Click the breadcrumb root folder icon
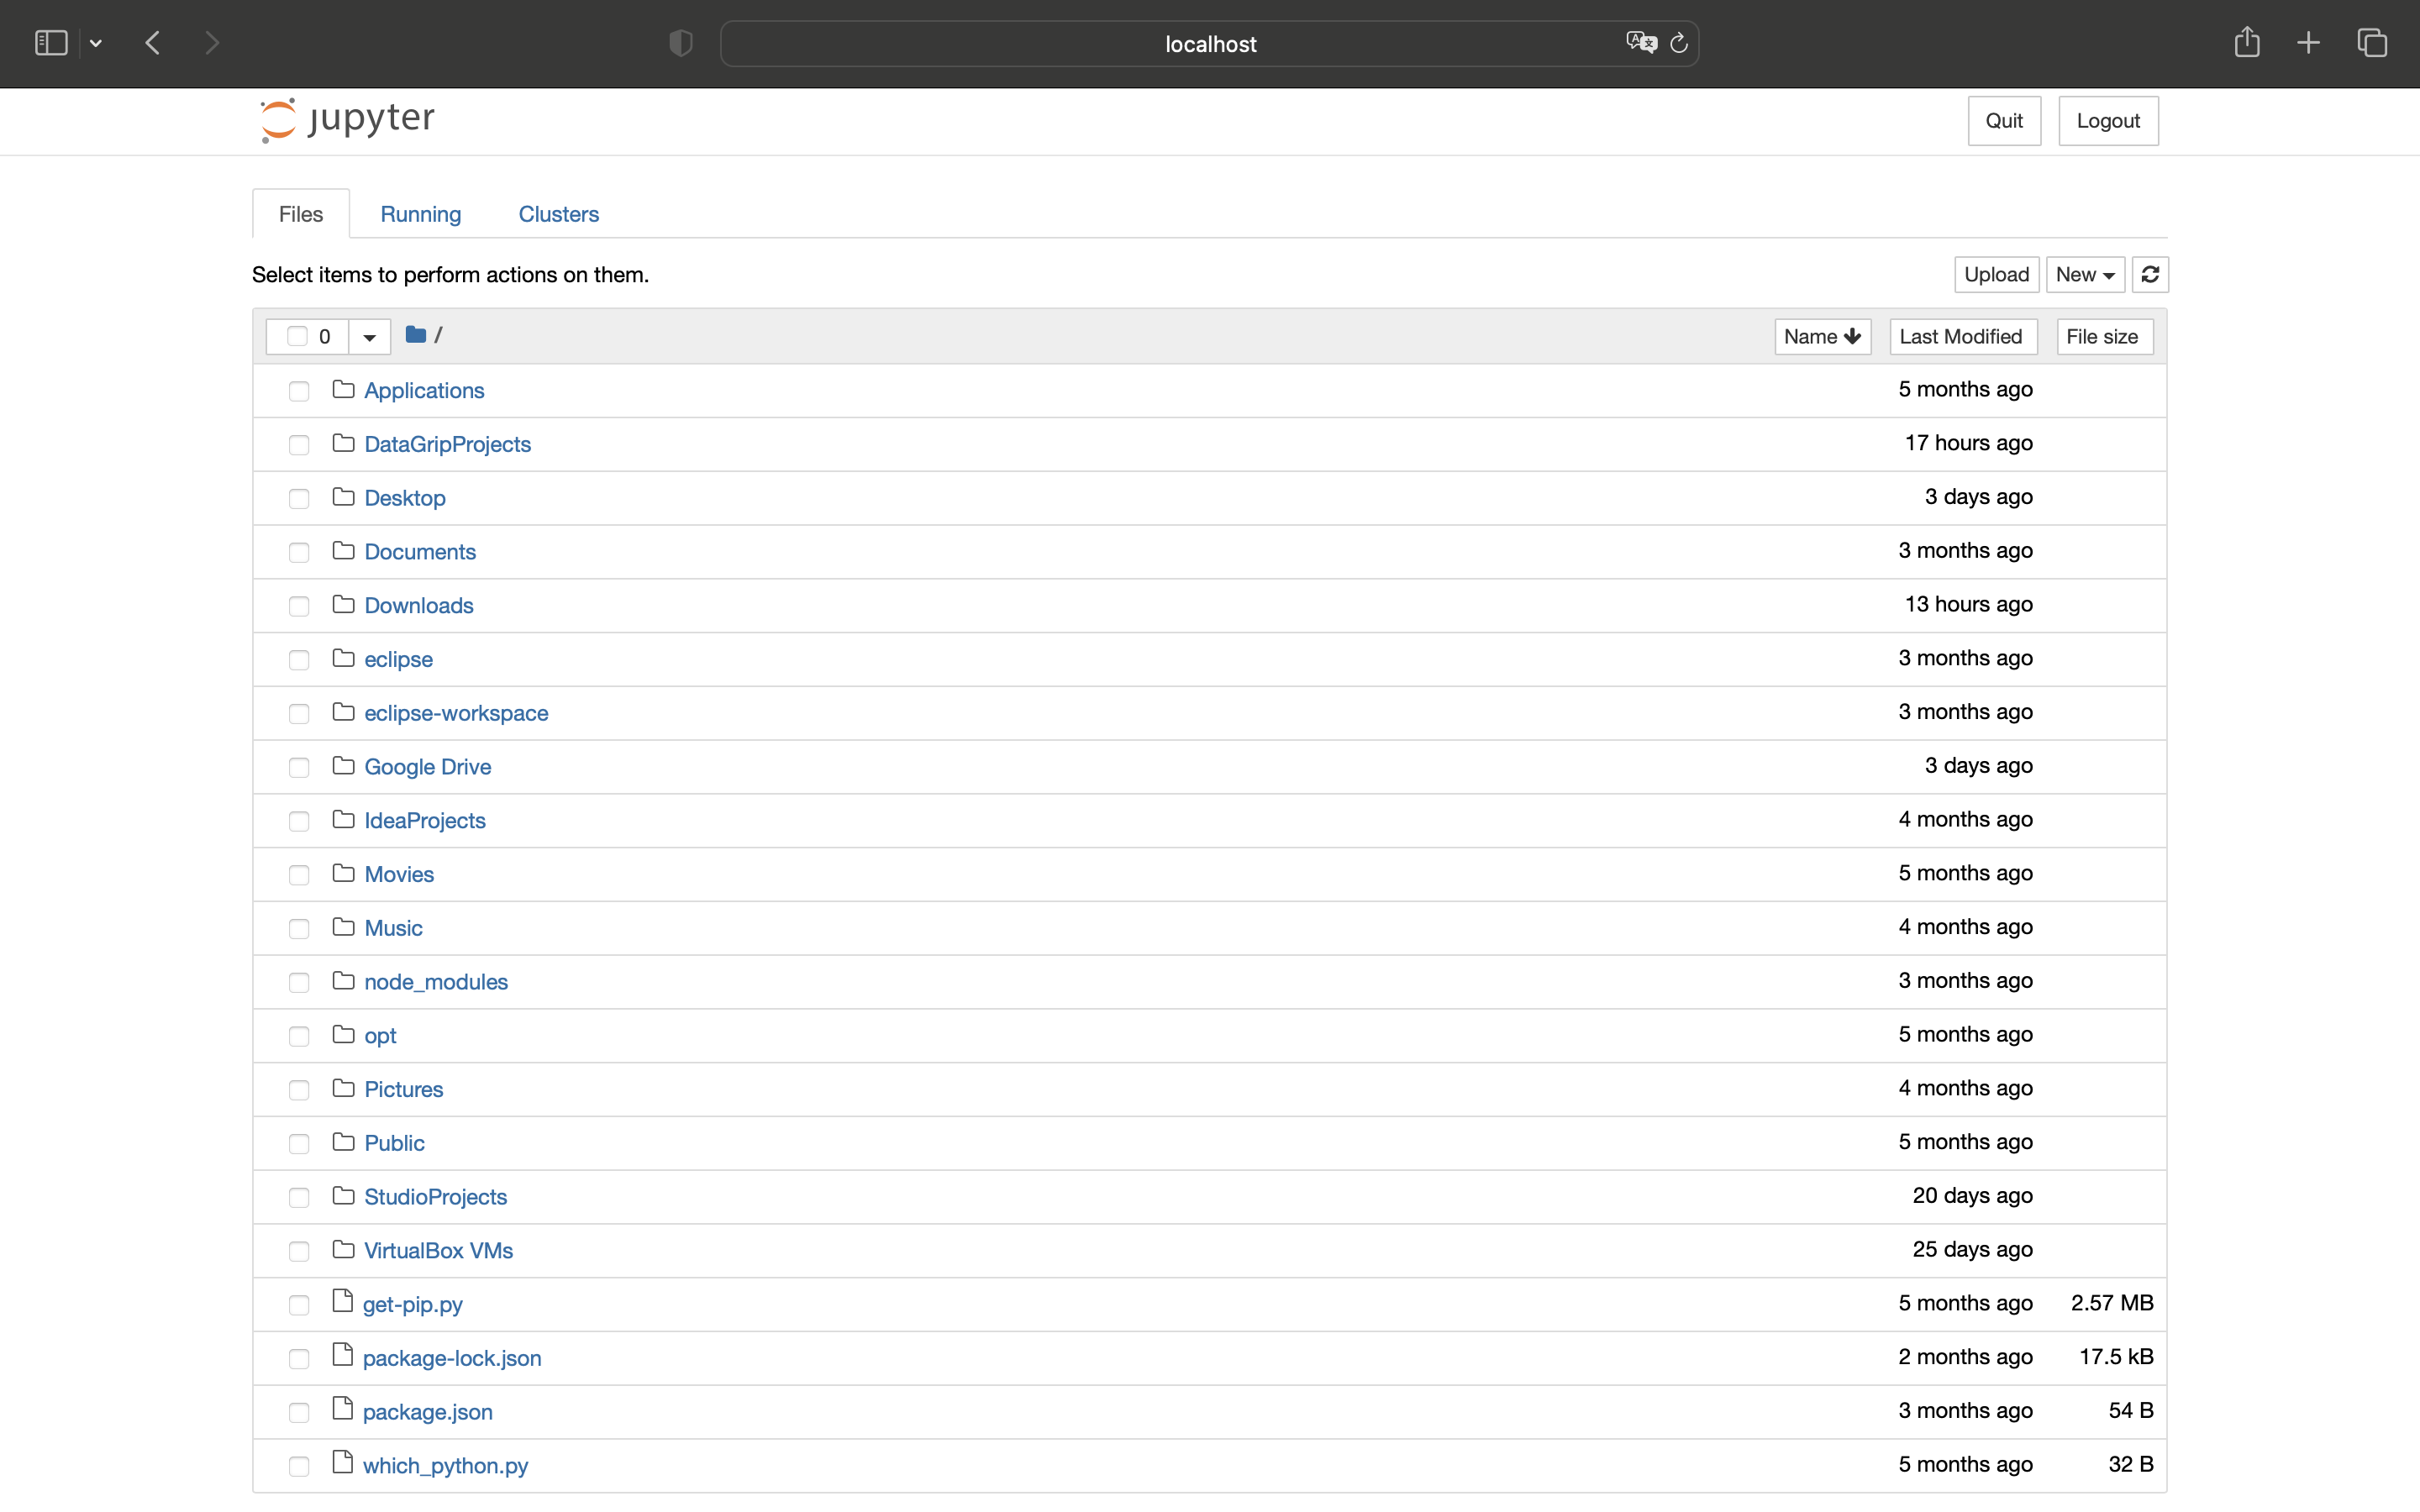 [x=416, y=335]
